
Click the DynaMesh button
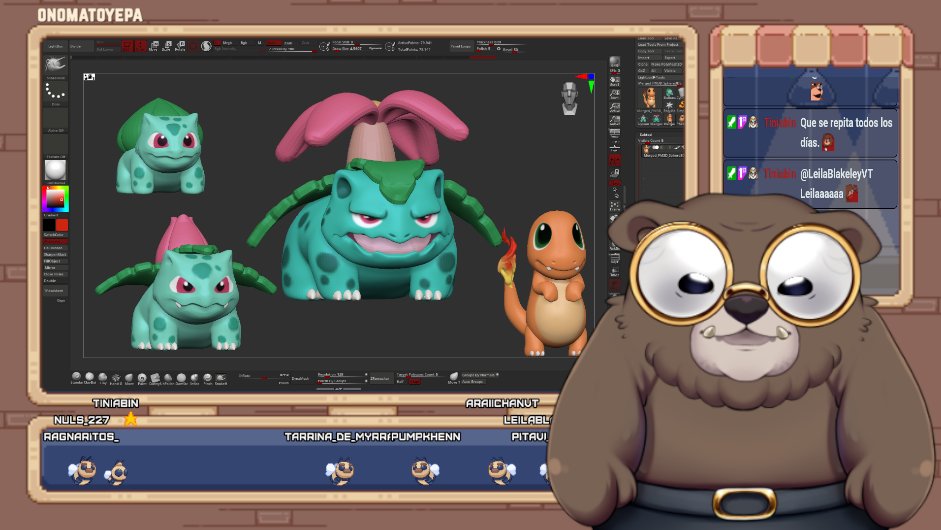click(300, 378)
